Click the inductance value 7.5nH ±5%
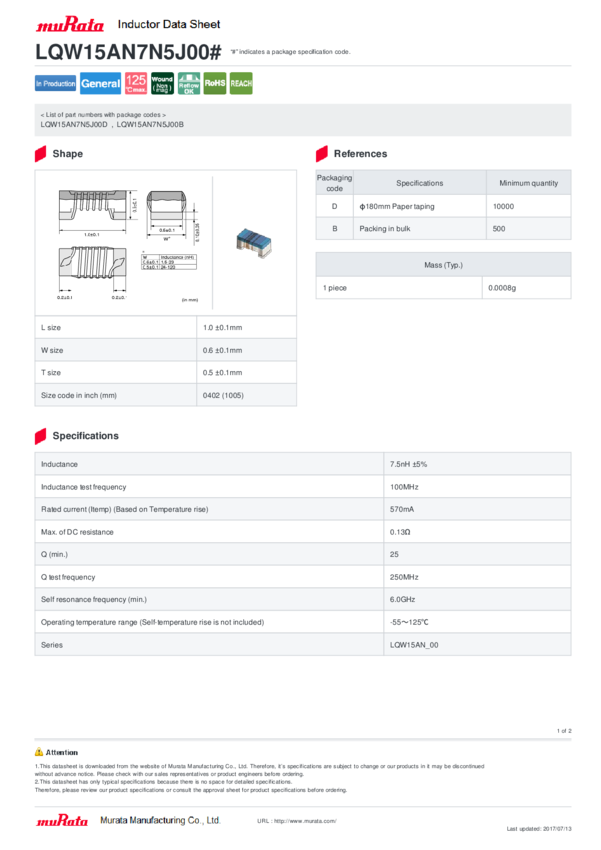 tap(409, 465)
